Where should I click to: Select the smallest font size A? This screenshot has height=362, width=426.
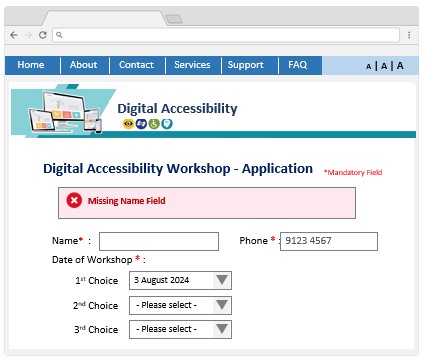(368, 66)
